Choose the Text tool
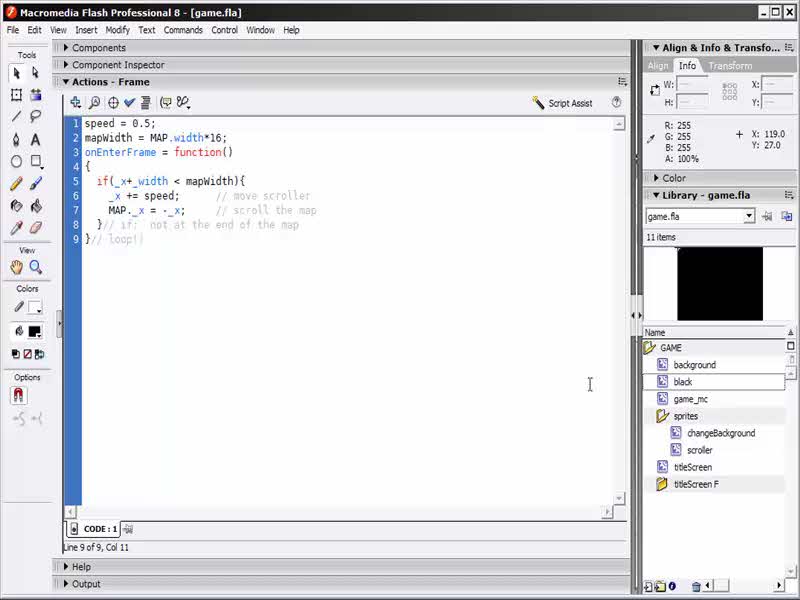The width and height of the screenshot is (800, 600). (36, 140)
